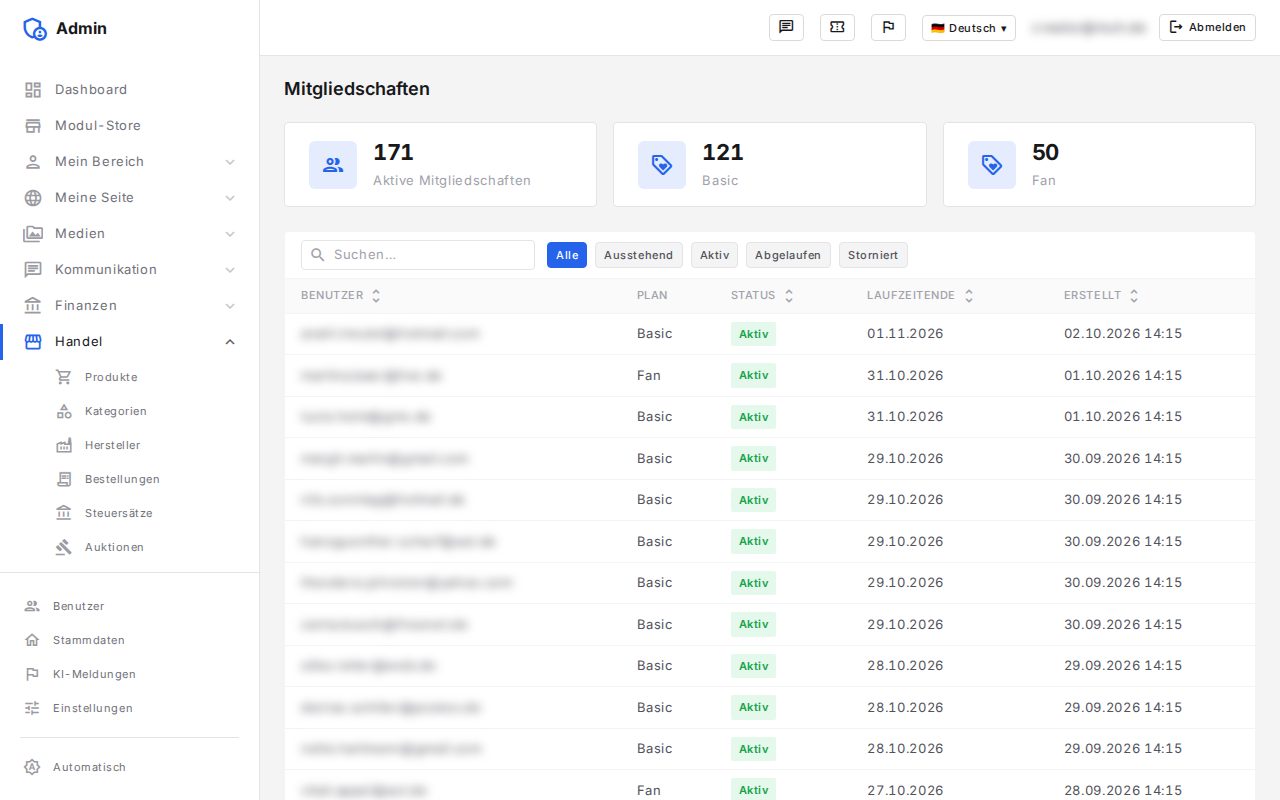Click the Modul-Store shop icon

33,126
